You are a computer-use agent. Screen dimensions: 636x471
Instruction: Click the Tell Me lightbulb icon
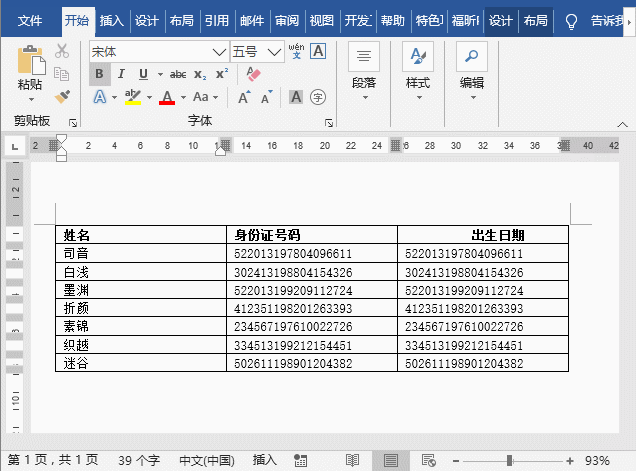[x=571, y=21]
